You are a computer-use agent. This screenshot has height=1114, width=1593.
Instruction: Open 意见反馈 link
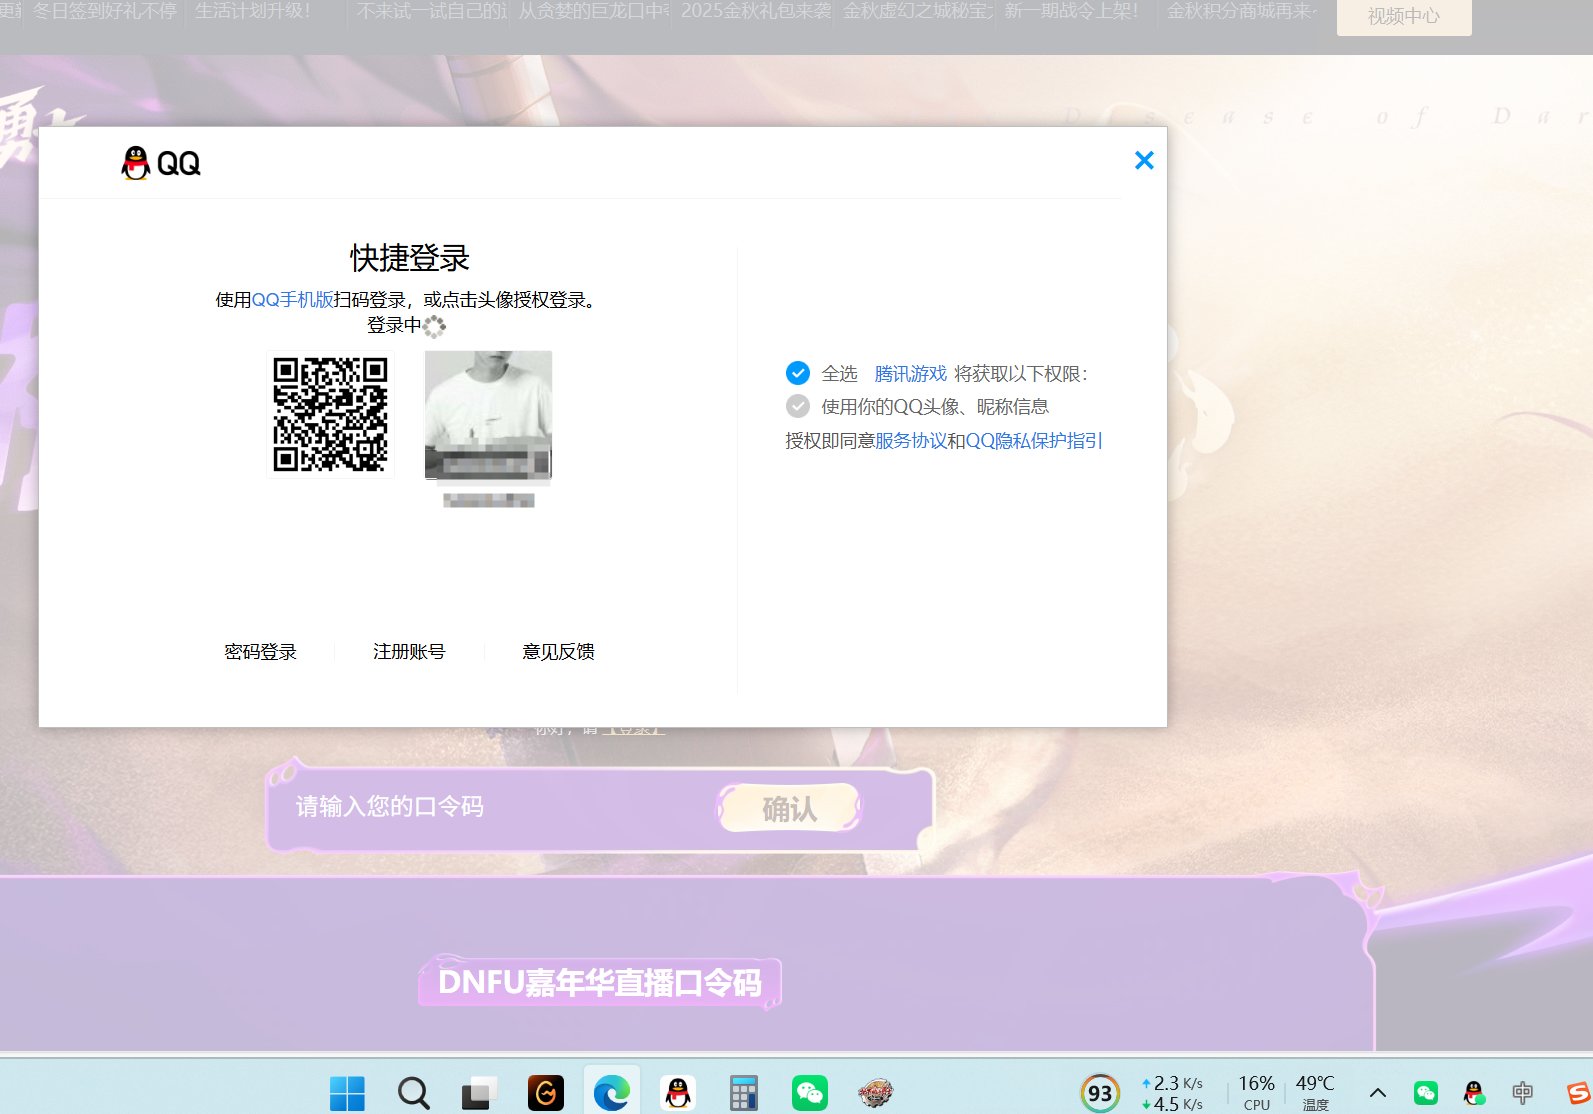[x=558, y=652]
